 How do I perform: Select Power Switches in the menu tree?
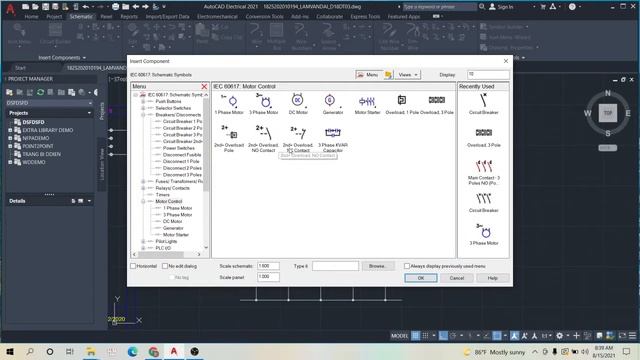(179, 148)
